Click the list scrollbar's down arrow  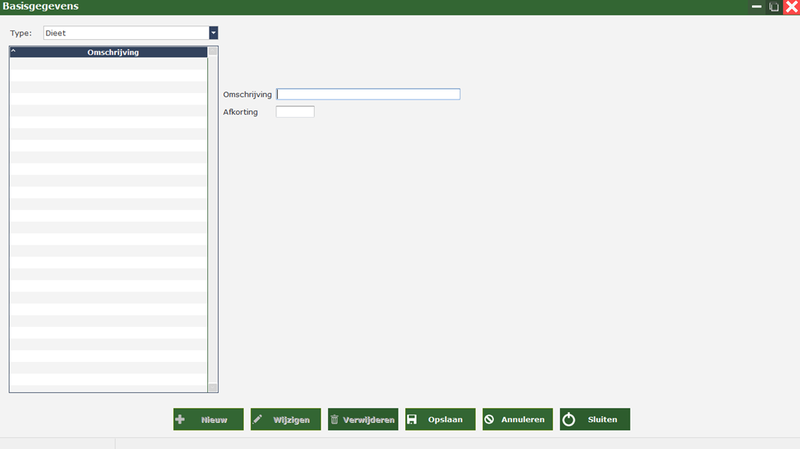[213, 387]
